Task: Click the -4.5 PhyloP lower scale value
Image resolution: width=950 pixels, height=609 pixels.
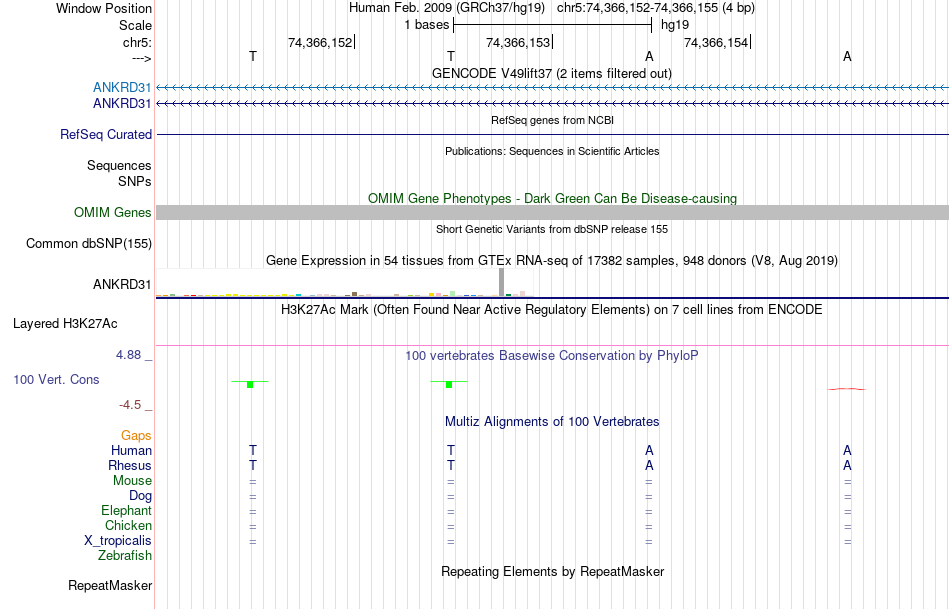Action: click(x=130, y=405)
